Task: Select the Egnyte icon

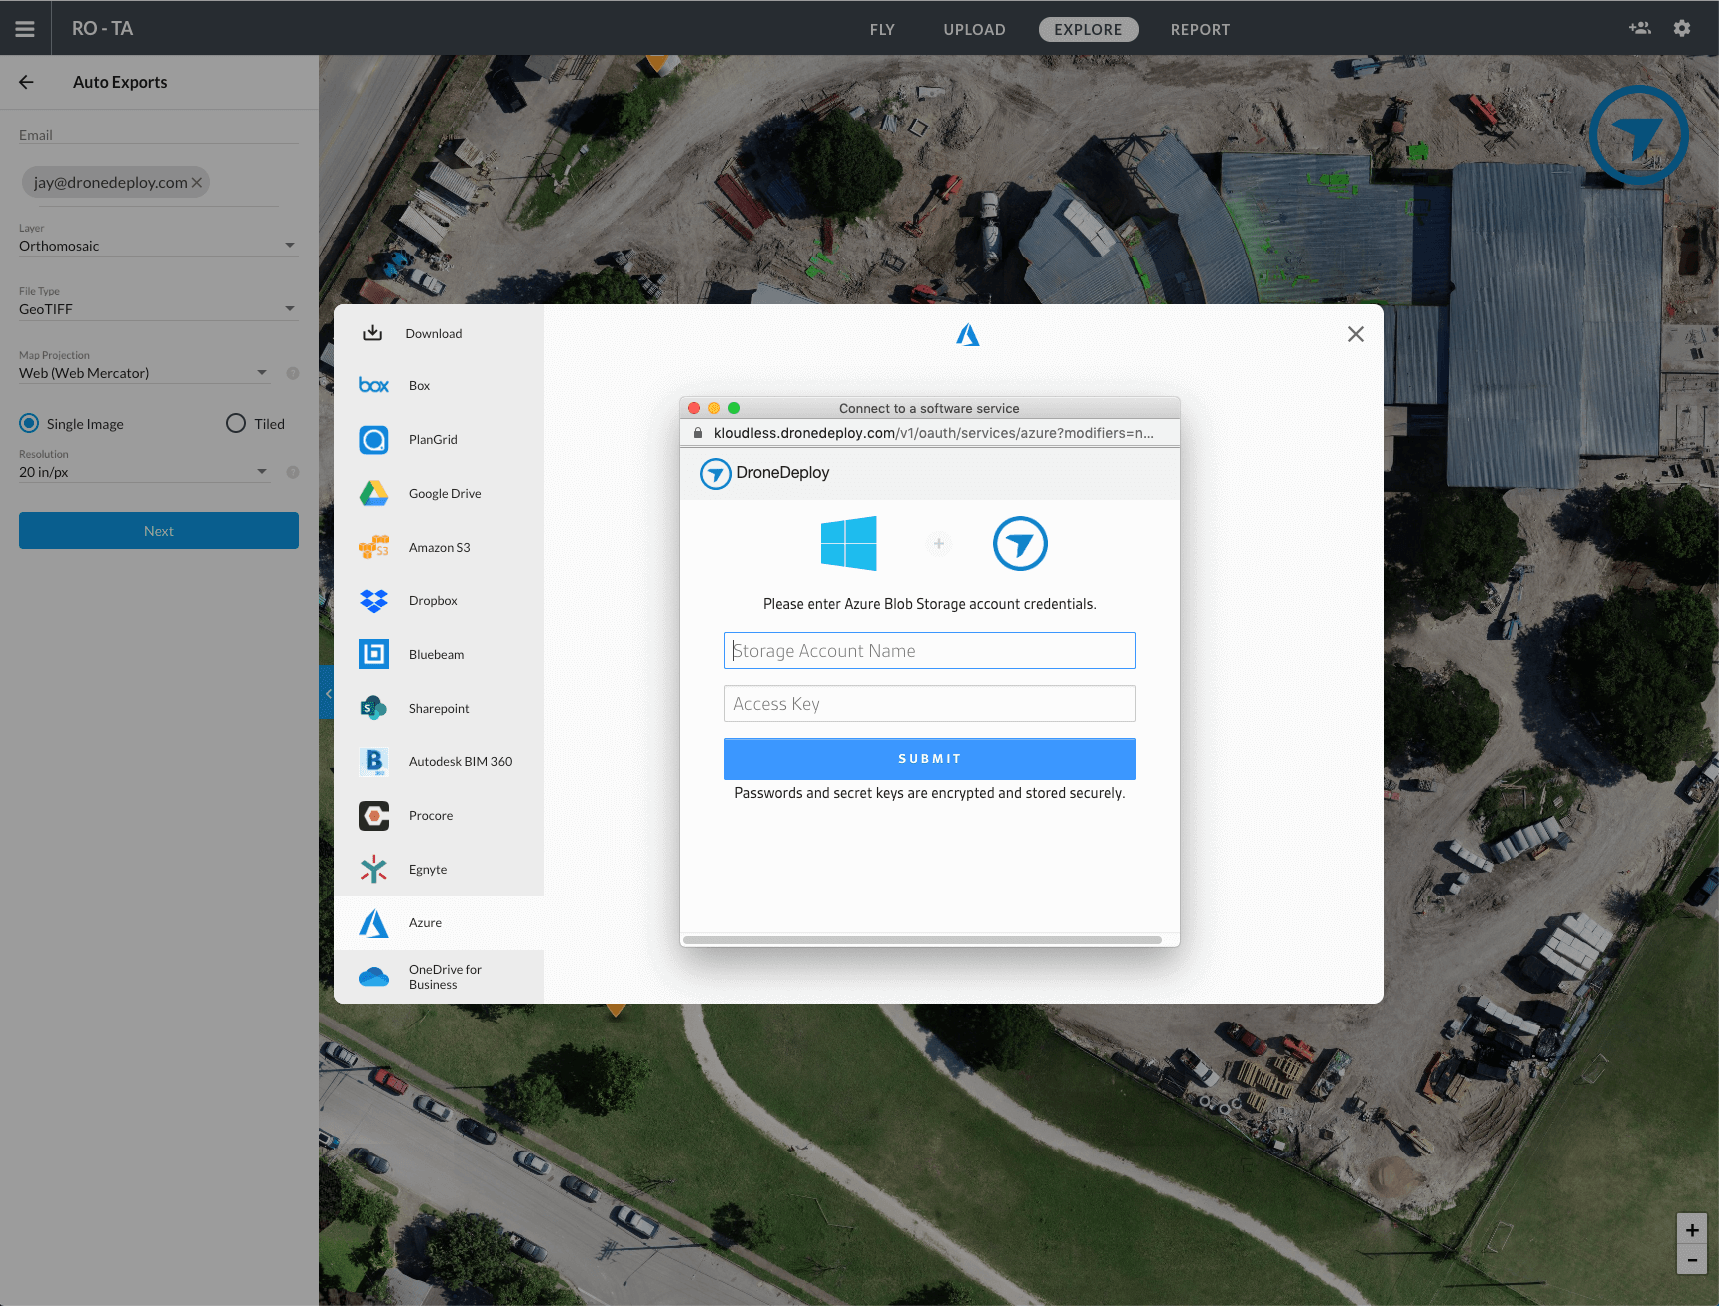Action: tap(374, 869)
